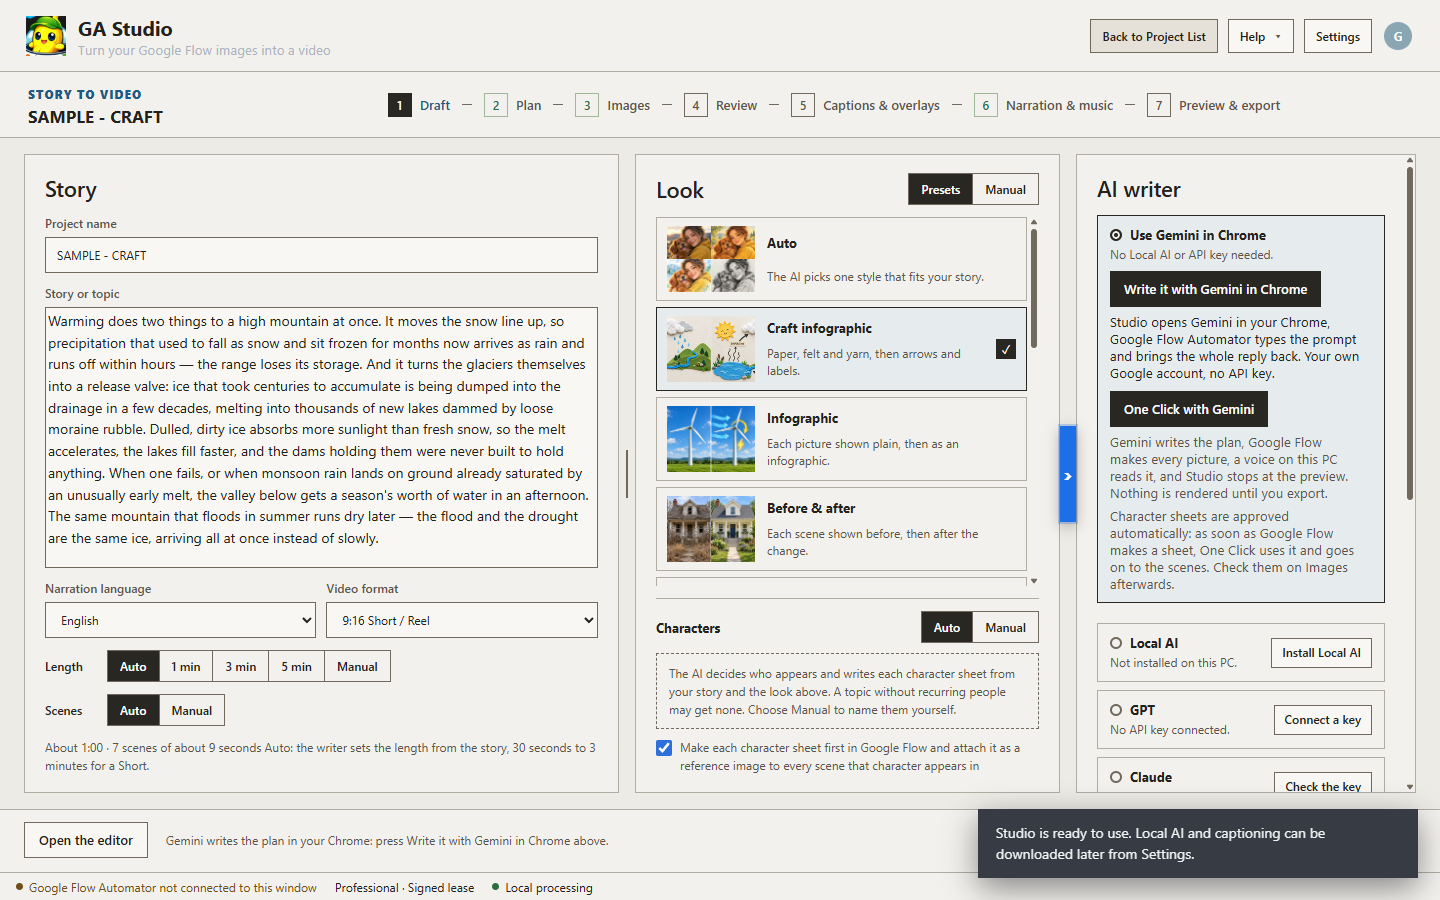This screenshot has width=1440, height=900.
Task: Click inside the Story or topic text area
Action: [x=321, y=437]
